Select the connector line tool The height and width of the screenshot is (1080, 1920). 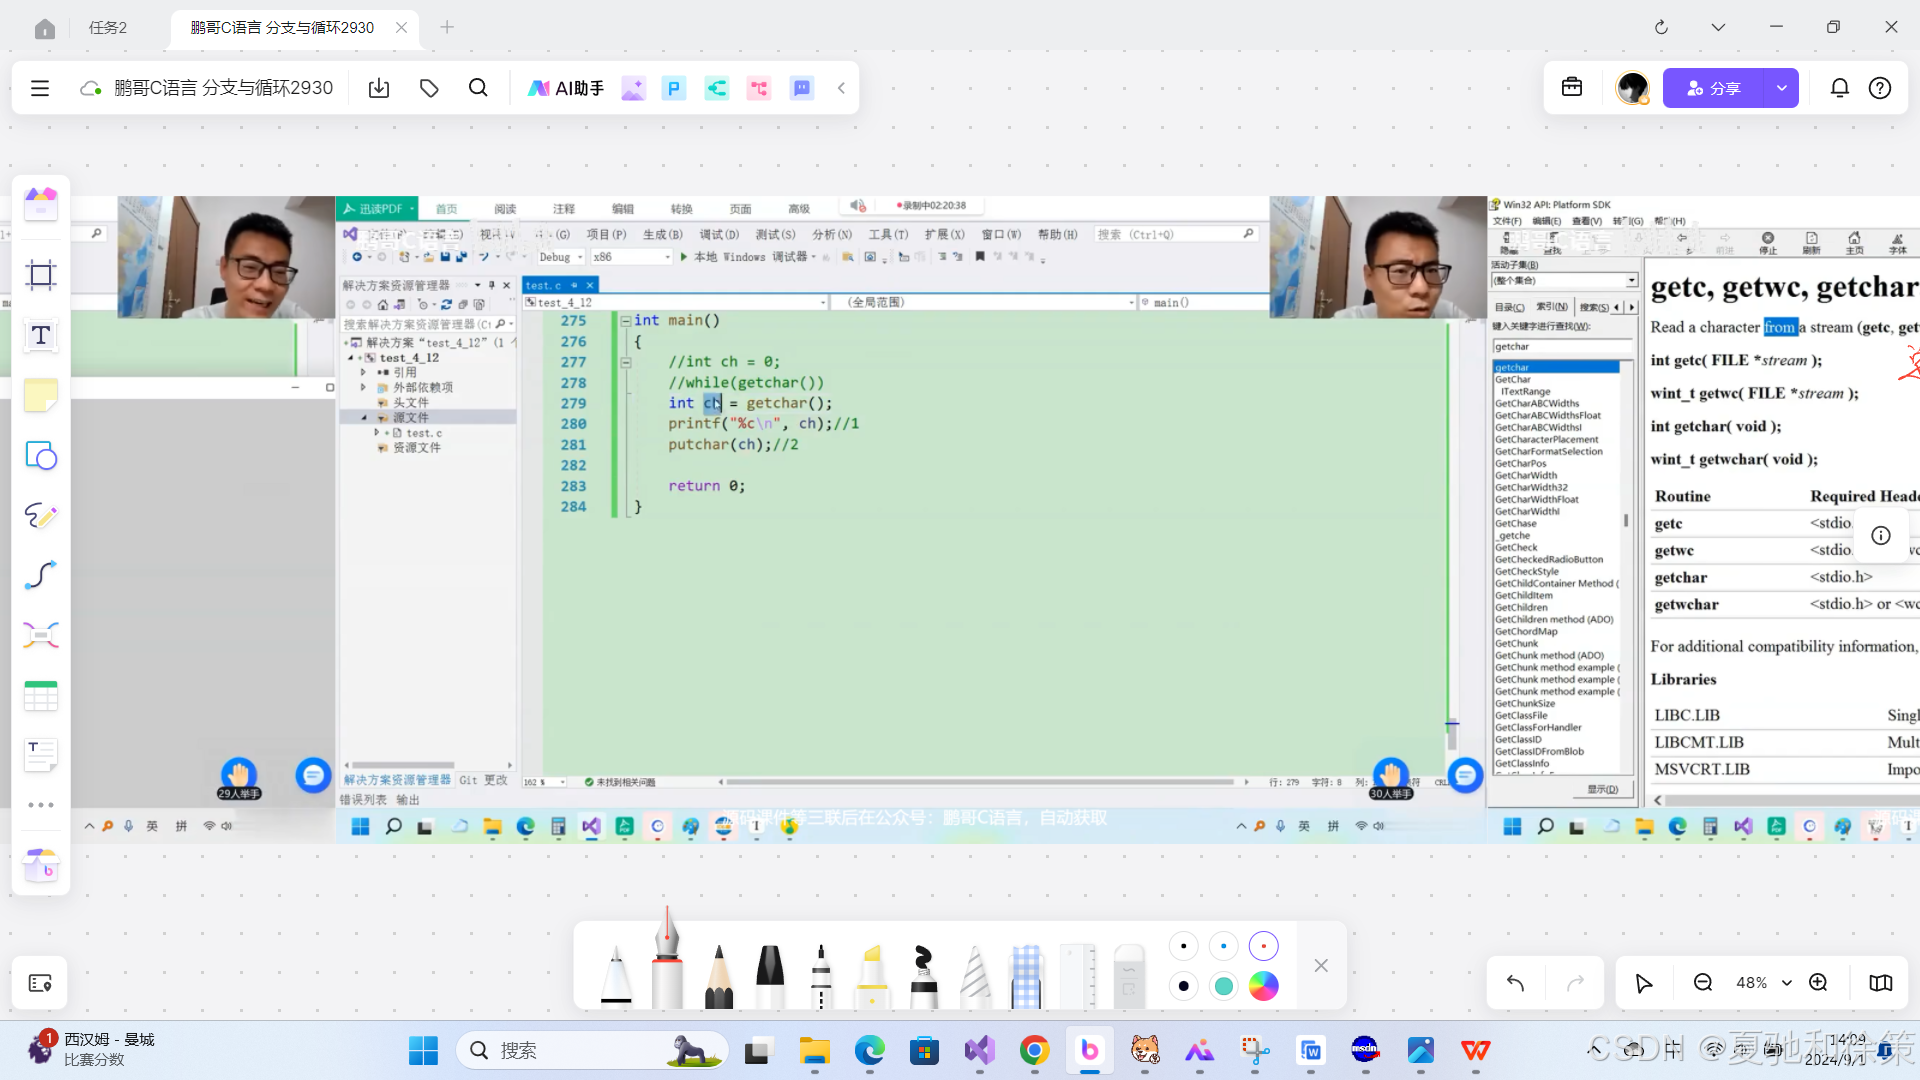point(41,575)
